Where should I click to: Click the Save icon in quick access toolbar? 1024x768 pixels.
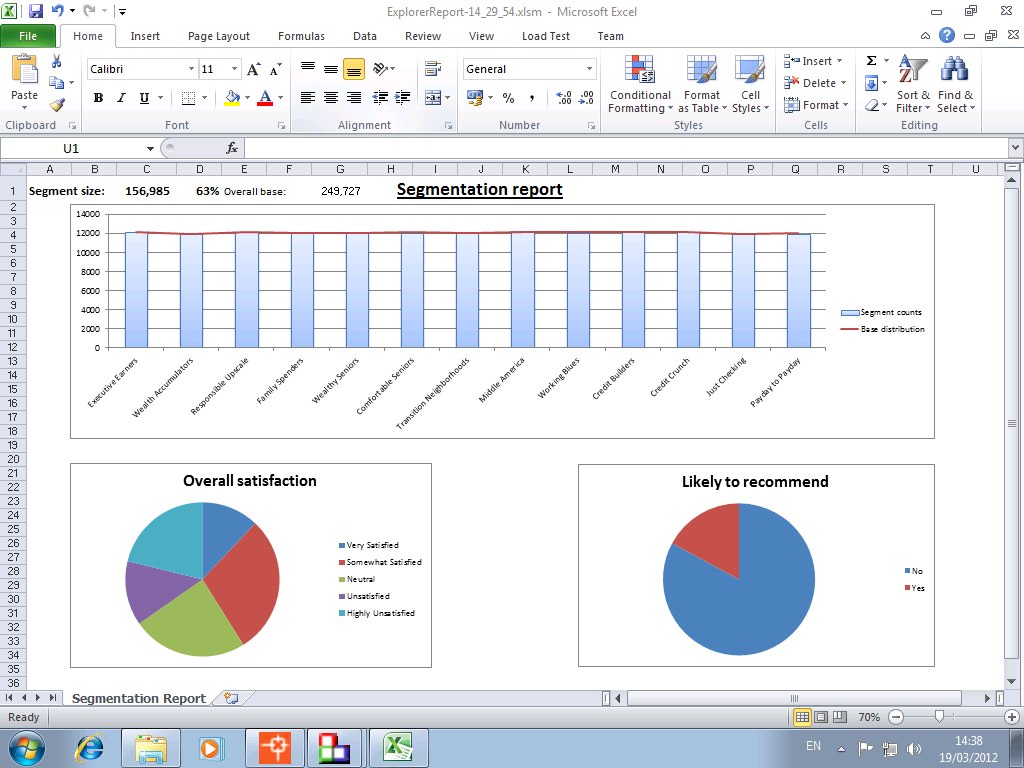point(35,11)
